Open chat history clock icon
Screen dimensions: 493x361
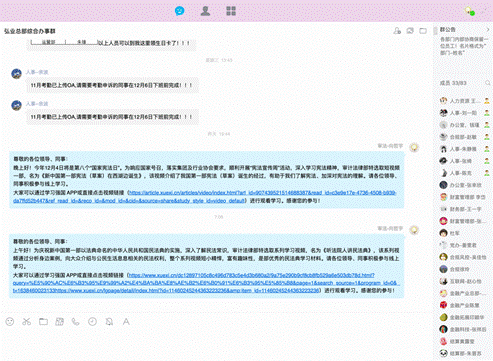click(92, 322)
